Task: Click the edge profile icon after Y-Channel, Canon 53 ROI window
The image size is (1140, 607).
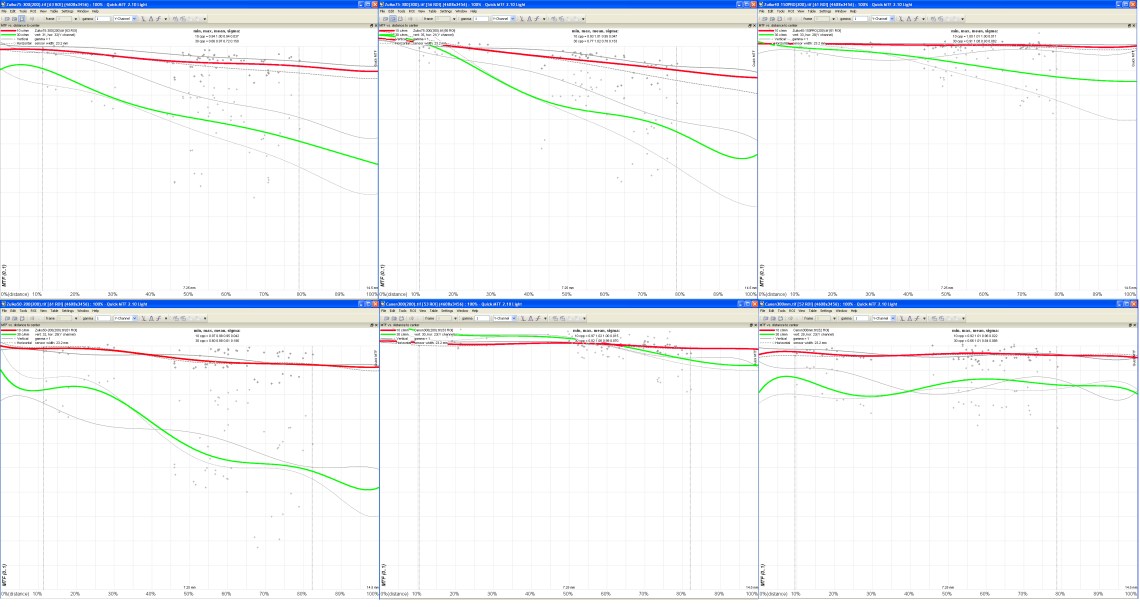Action: 524,318
